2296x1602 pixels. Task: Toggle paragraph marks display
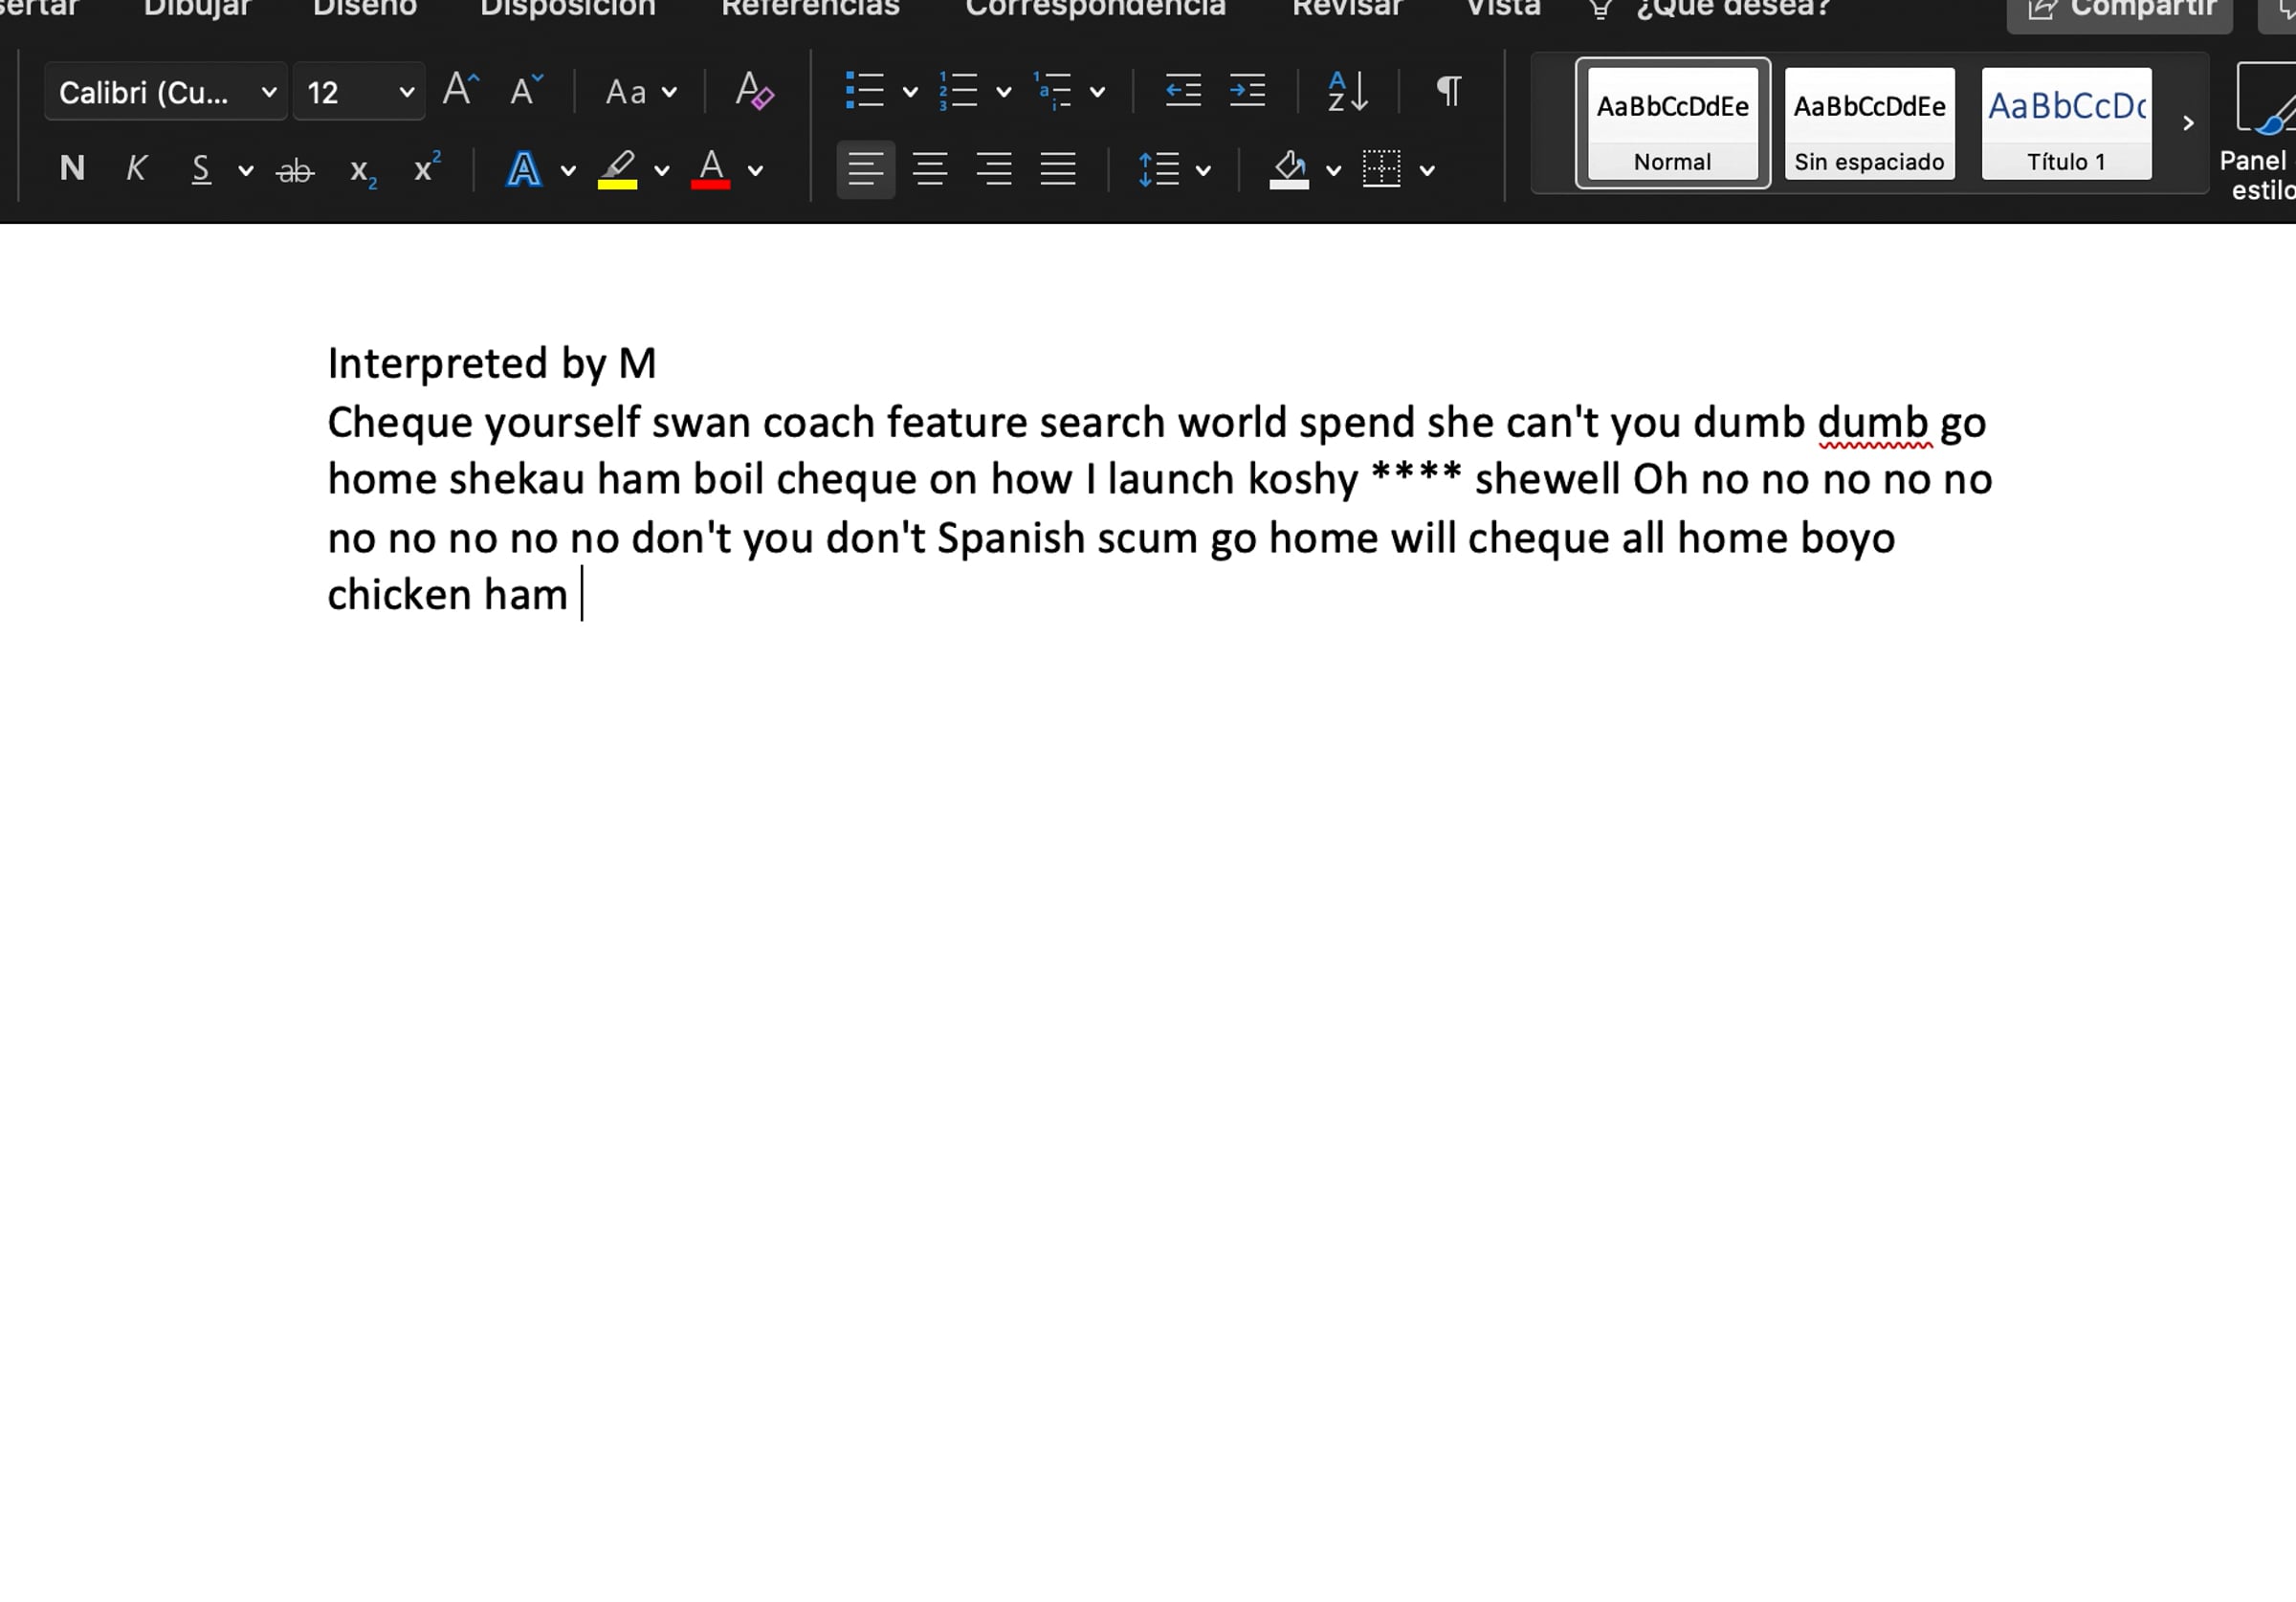1448,92
